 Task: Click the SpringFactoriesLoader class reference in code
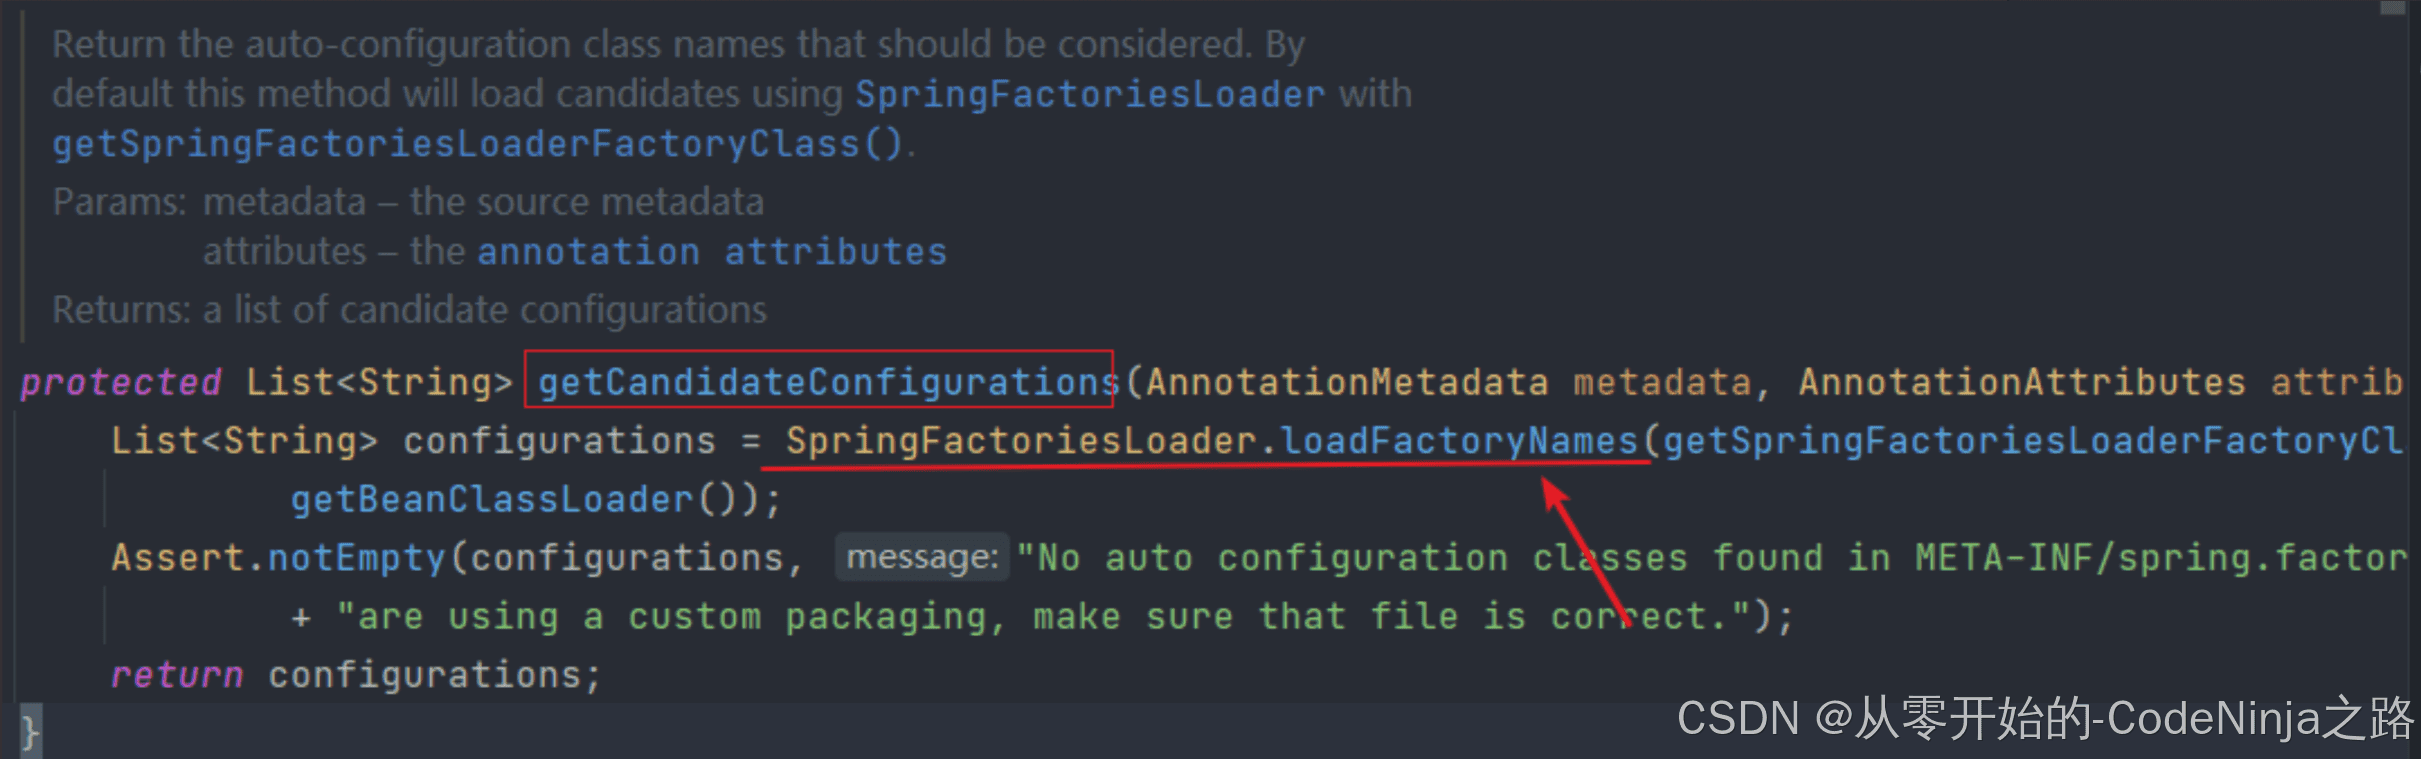click(x=1021, y=441)
